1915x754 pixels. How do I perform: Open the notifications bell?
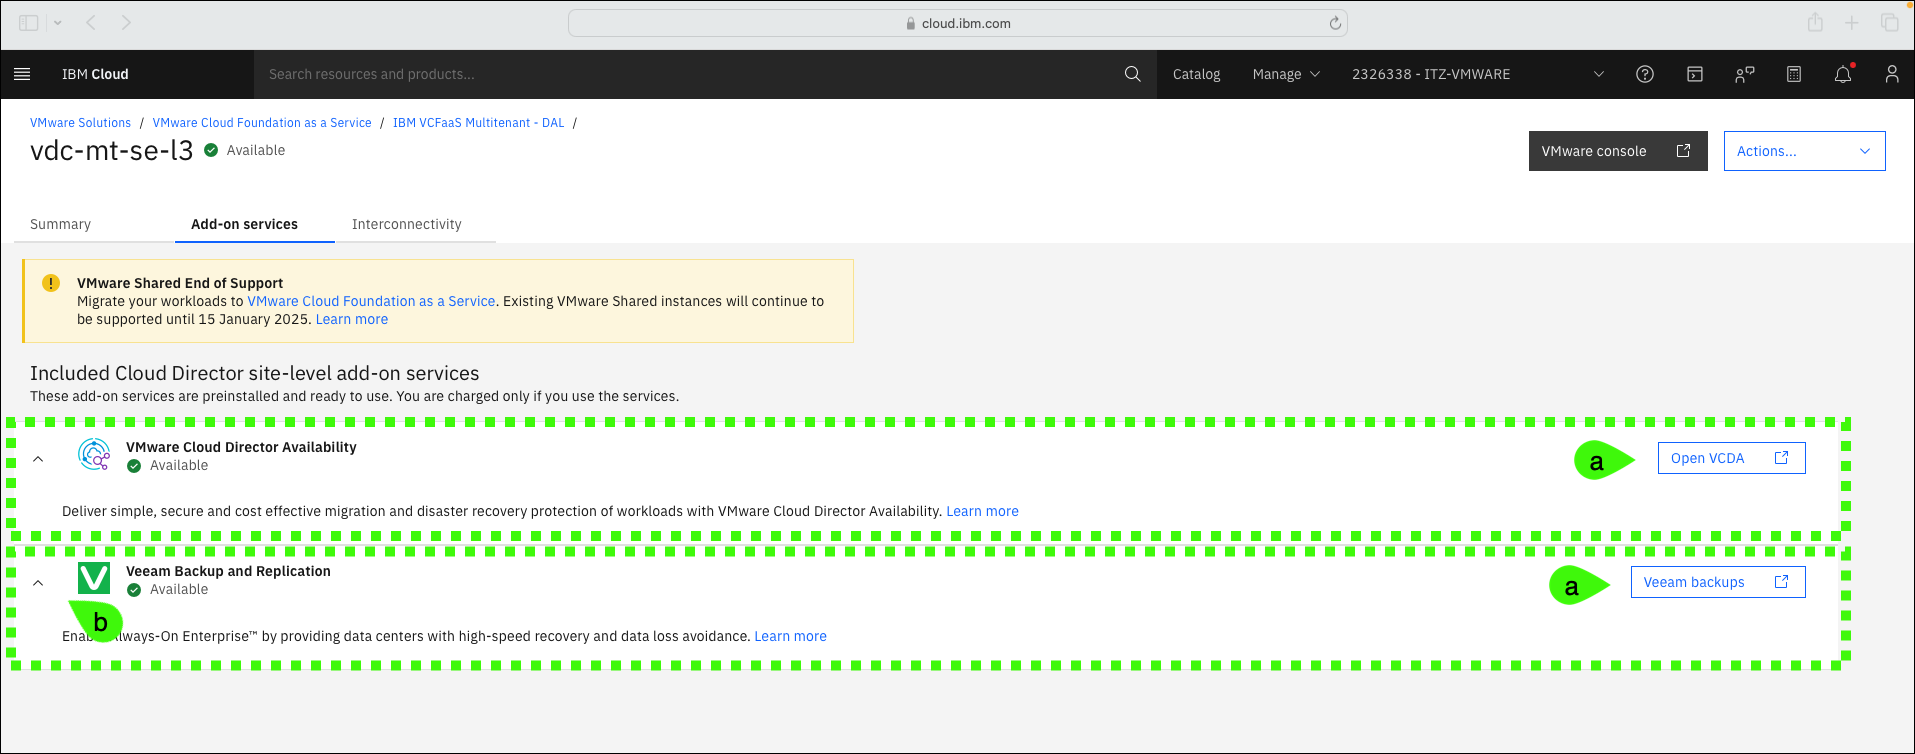(x=1843, y=74)
